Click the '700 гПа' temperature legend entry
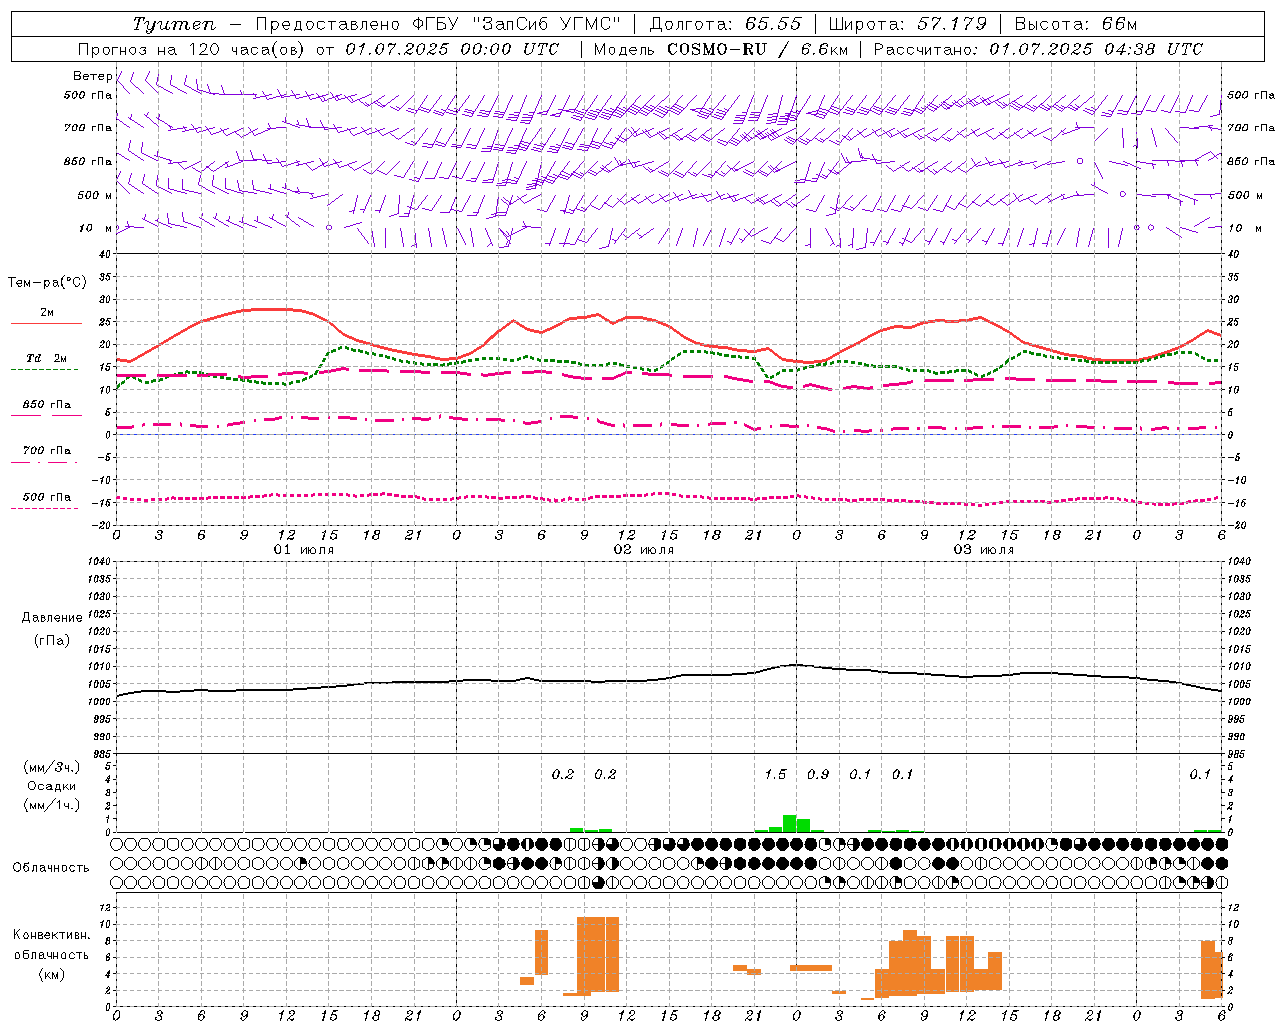The width and height of the screenshot is (1280, 1024). click(46, 452)
